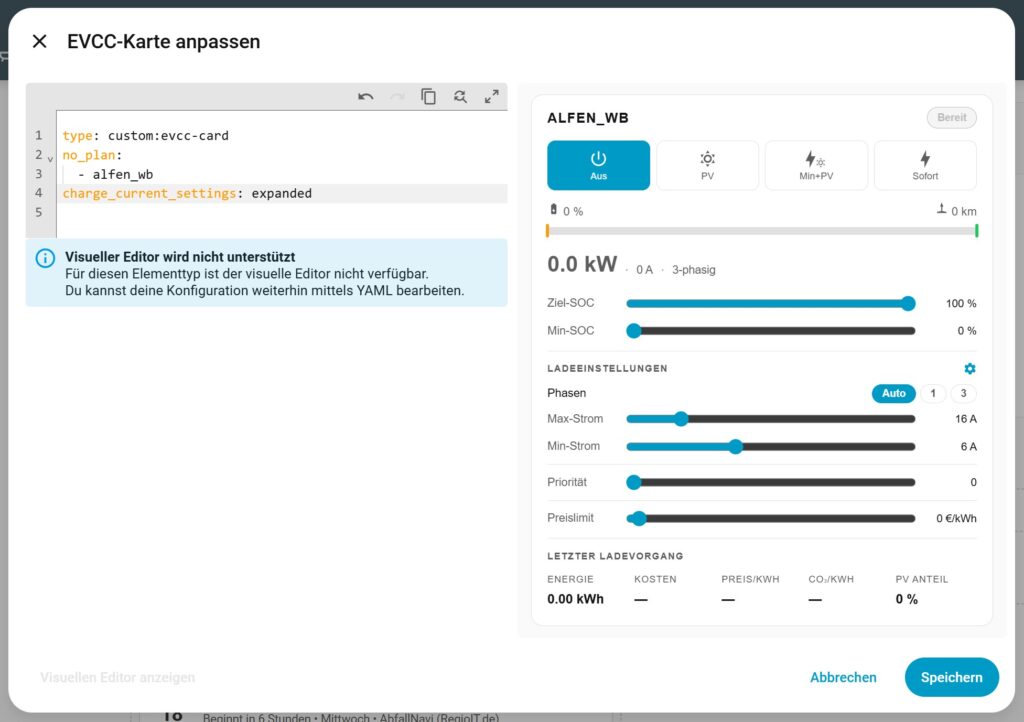
Task: Choose Auto phase selection
Action: (893, 393)
